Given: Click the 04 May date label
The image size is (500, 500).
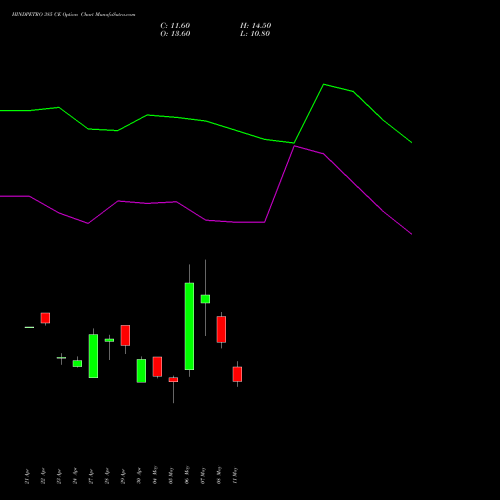Looking at the screenshot, I should click(x=155, y=475).
